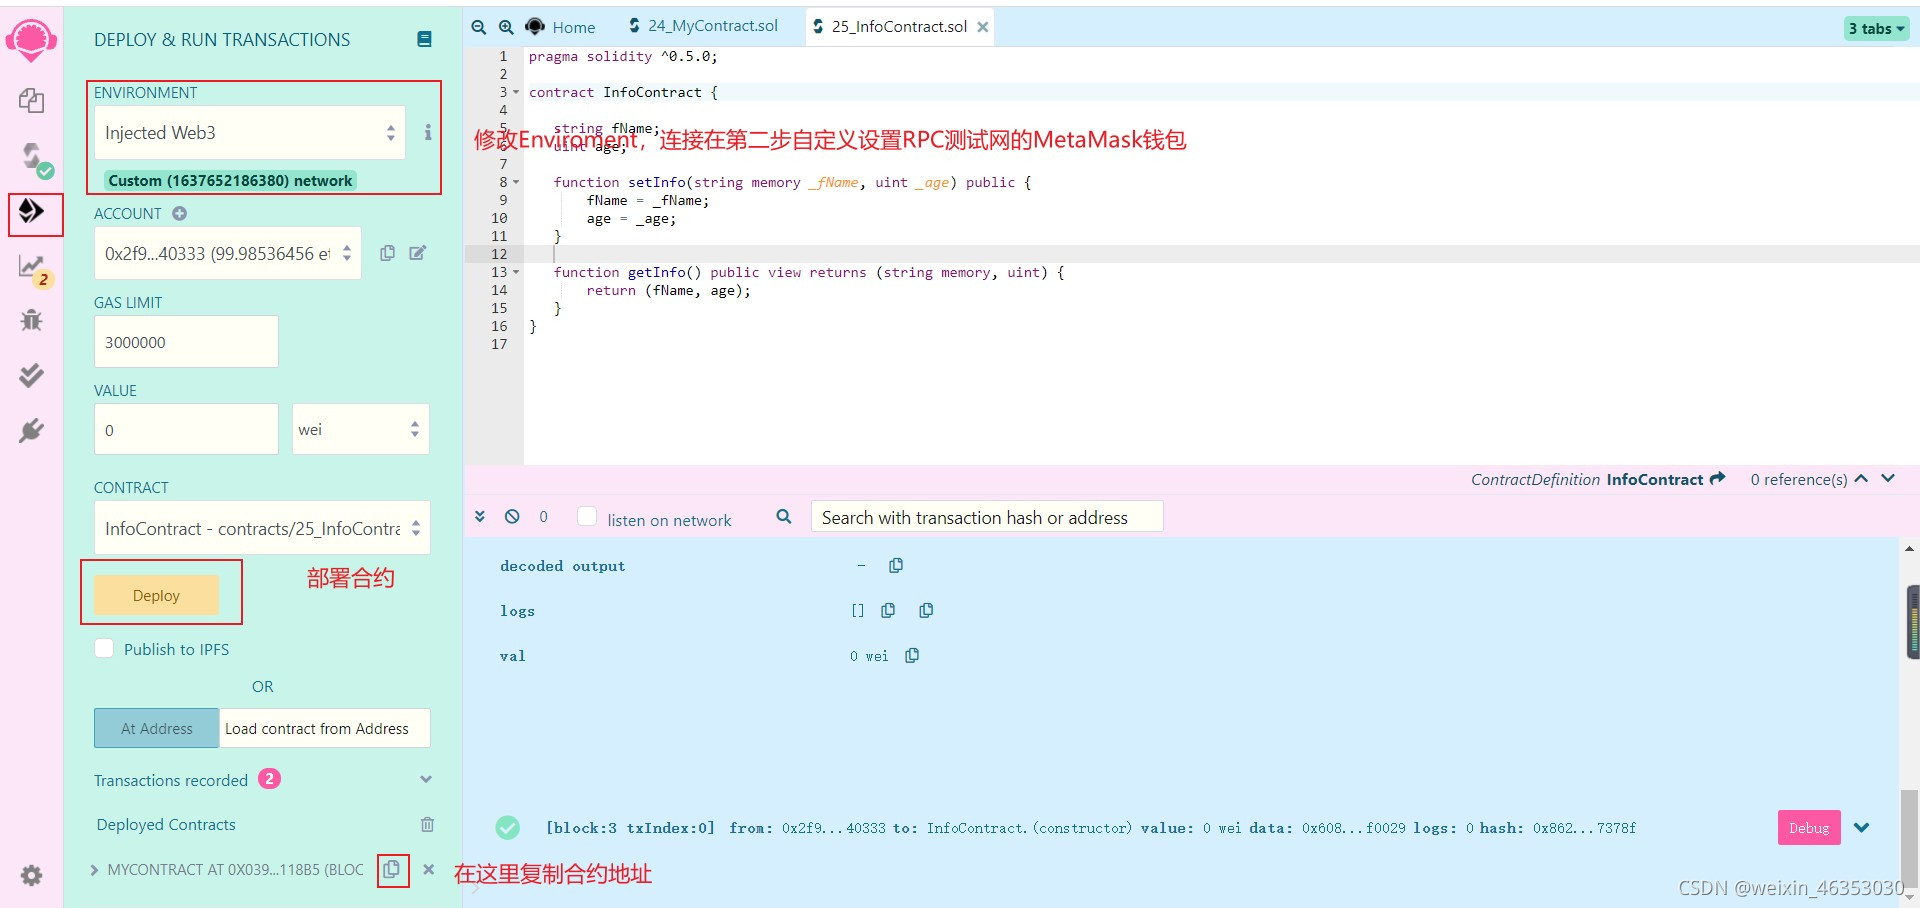
Task: Open Solidity Static Analysis icon
Action: click(x=33, y=268)
